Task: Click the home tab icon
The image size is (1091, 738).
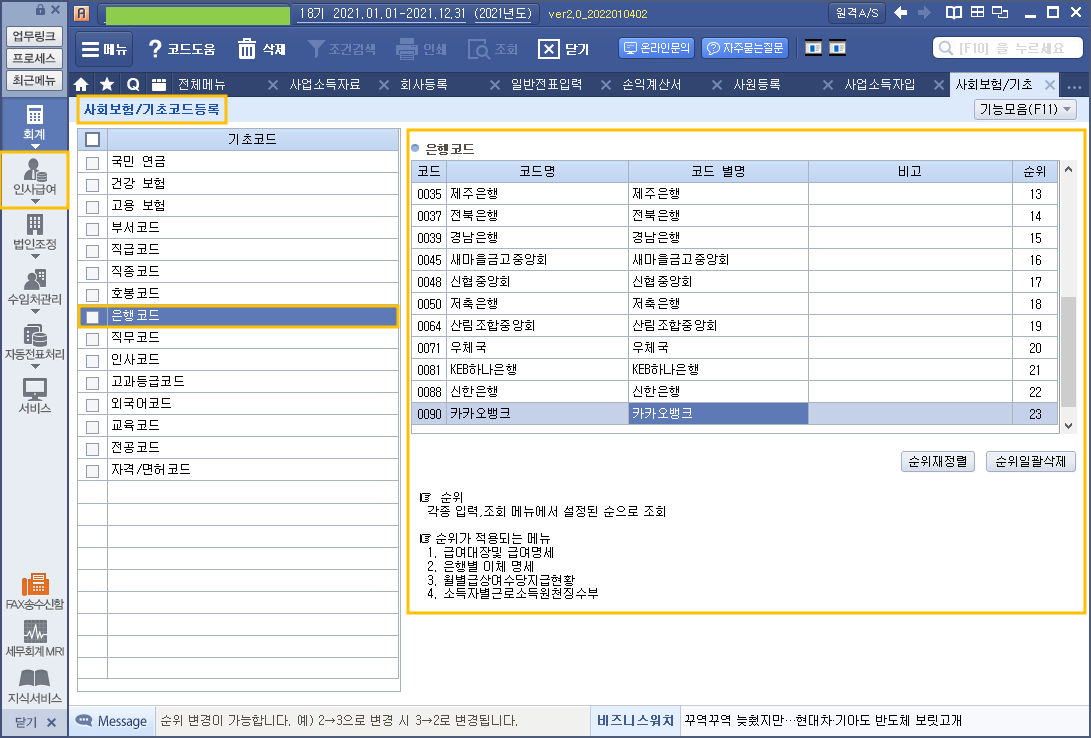Action: click(x=81, y=85)
